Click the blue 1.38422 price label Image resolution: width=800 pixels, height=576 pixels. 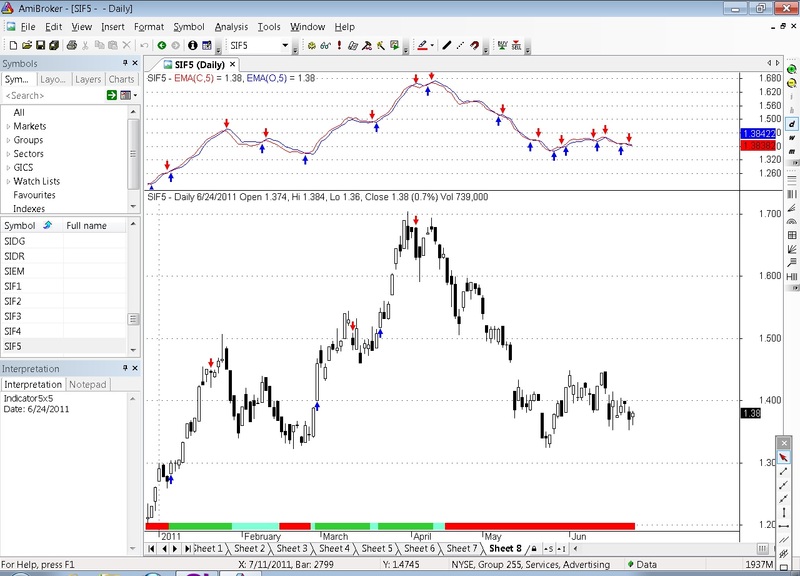(760, 134)
